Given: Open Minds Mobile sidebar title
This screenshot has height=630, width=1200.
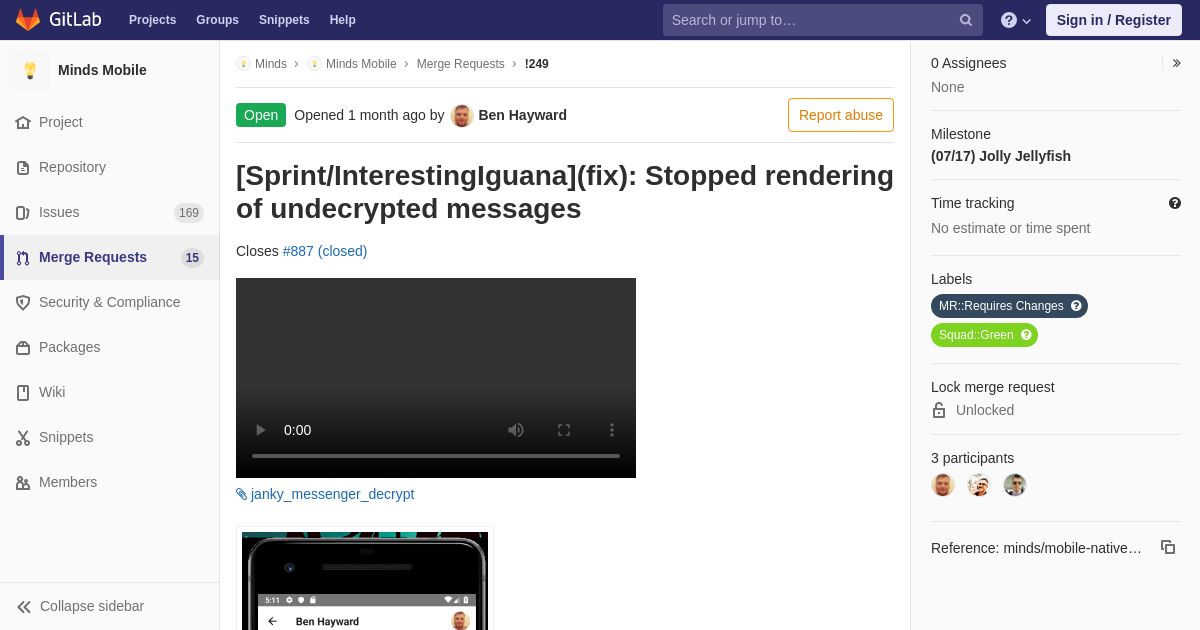Looking at the screenshot, I should point(102,70).
